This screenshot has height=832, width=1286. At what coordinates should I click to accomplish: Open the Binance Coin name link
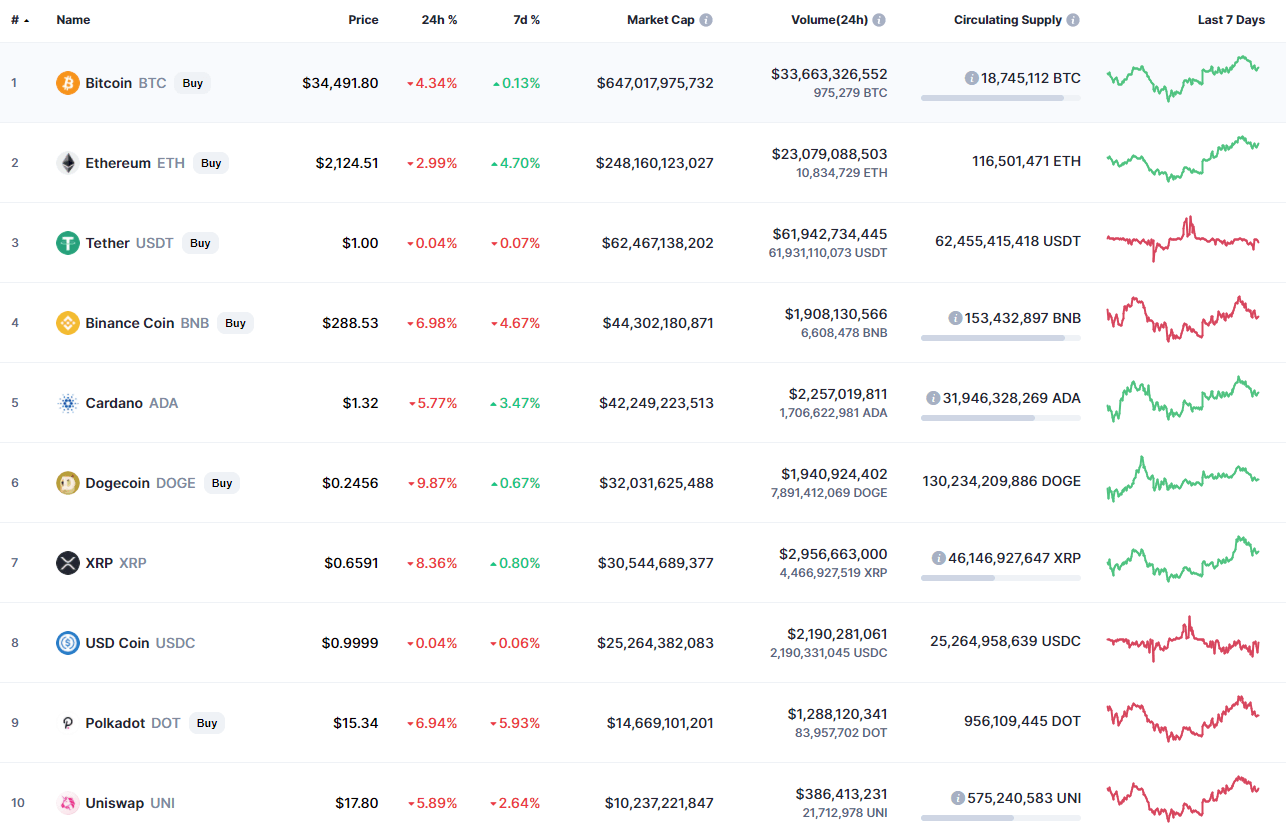click(x=129, y=323)
